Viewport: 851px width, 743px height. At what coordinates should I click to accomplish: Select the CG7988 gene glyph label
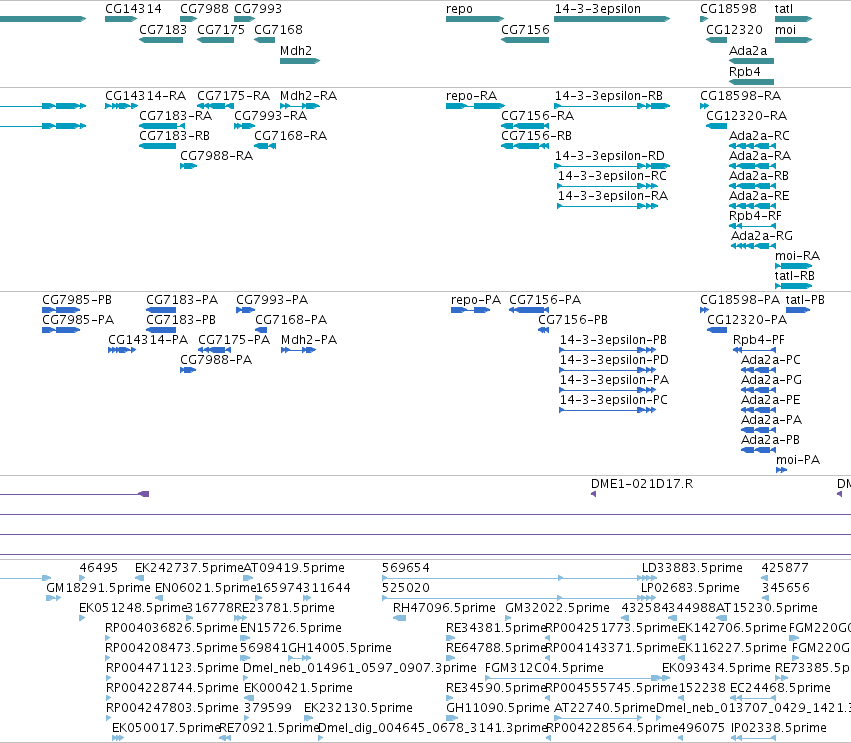point(204,9)
